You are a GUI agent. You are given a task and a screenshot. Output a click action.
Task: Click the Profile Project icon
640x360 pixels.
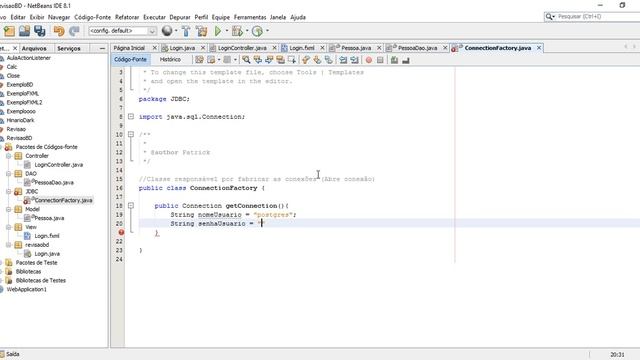(x=257, y=31)
